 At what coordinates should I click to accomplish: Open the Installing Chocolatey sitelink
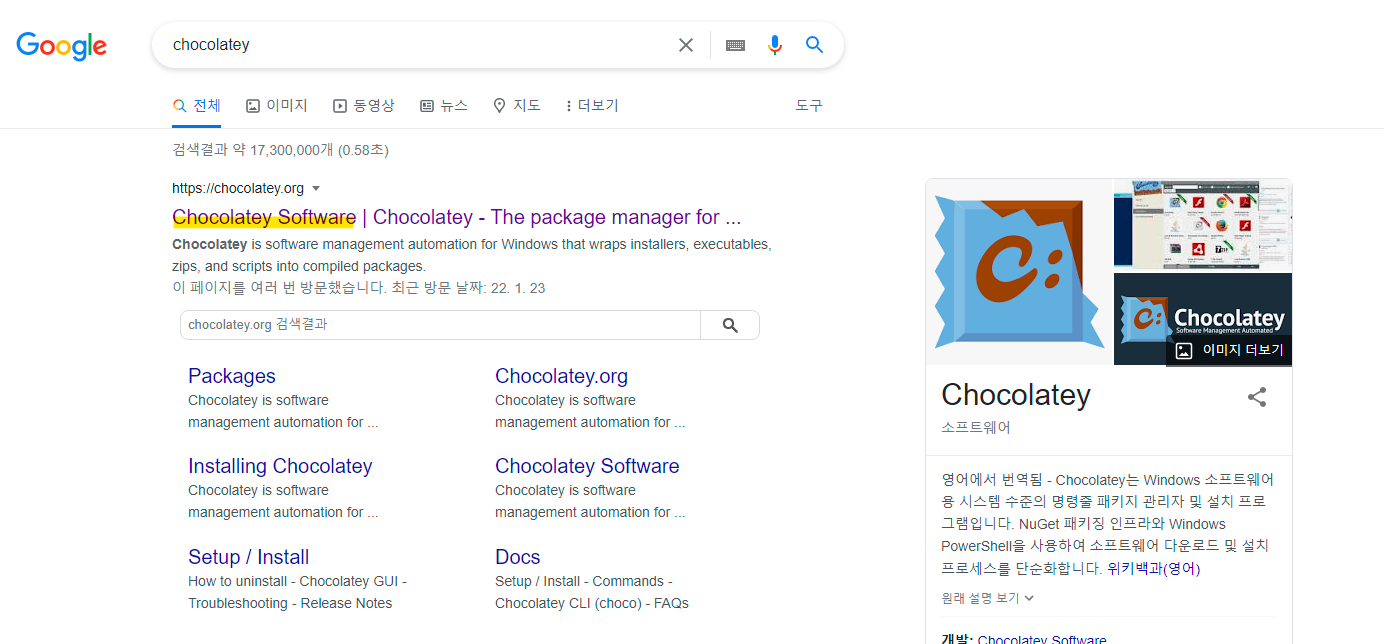click(280, 466)
